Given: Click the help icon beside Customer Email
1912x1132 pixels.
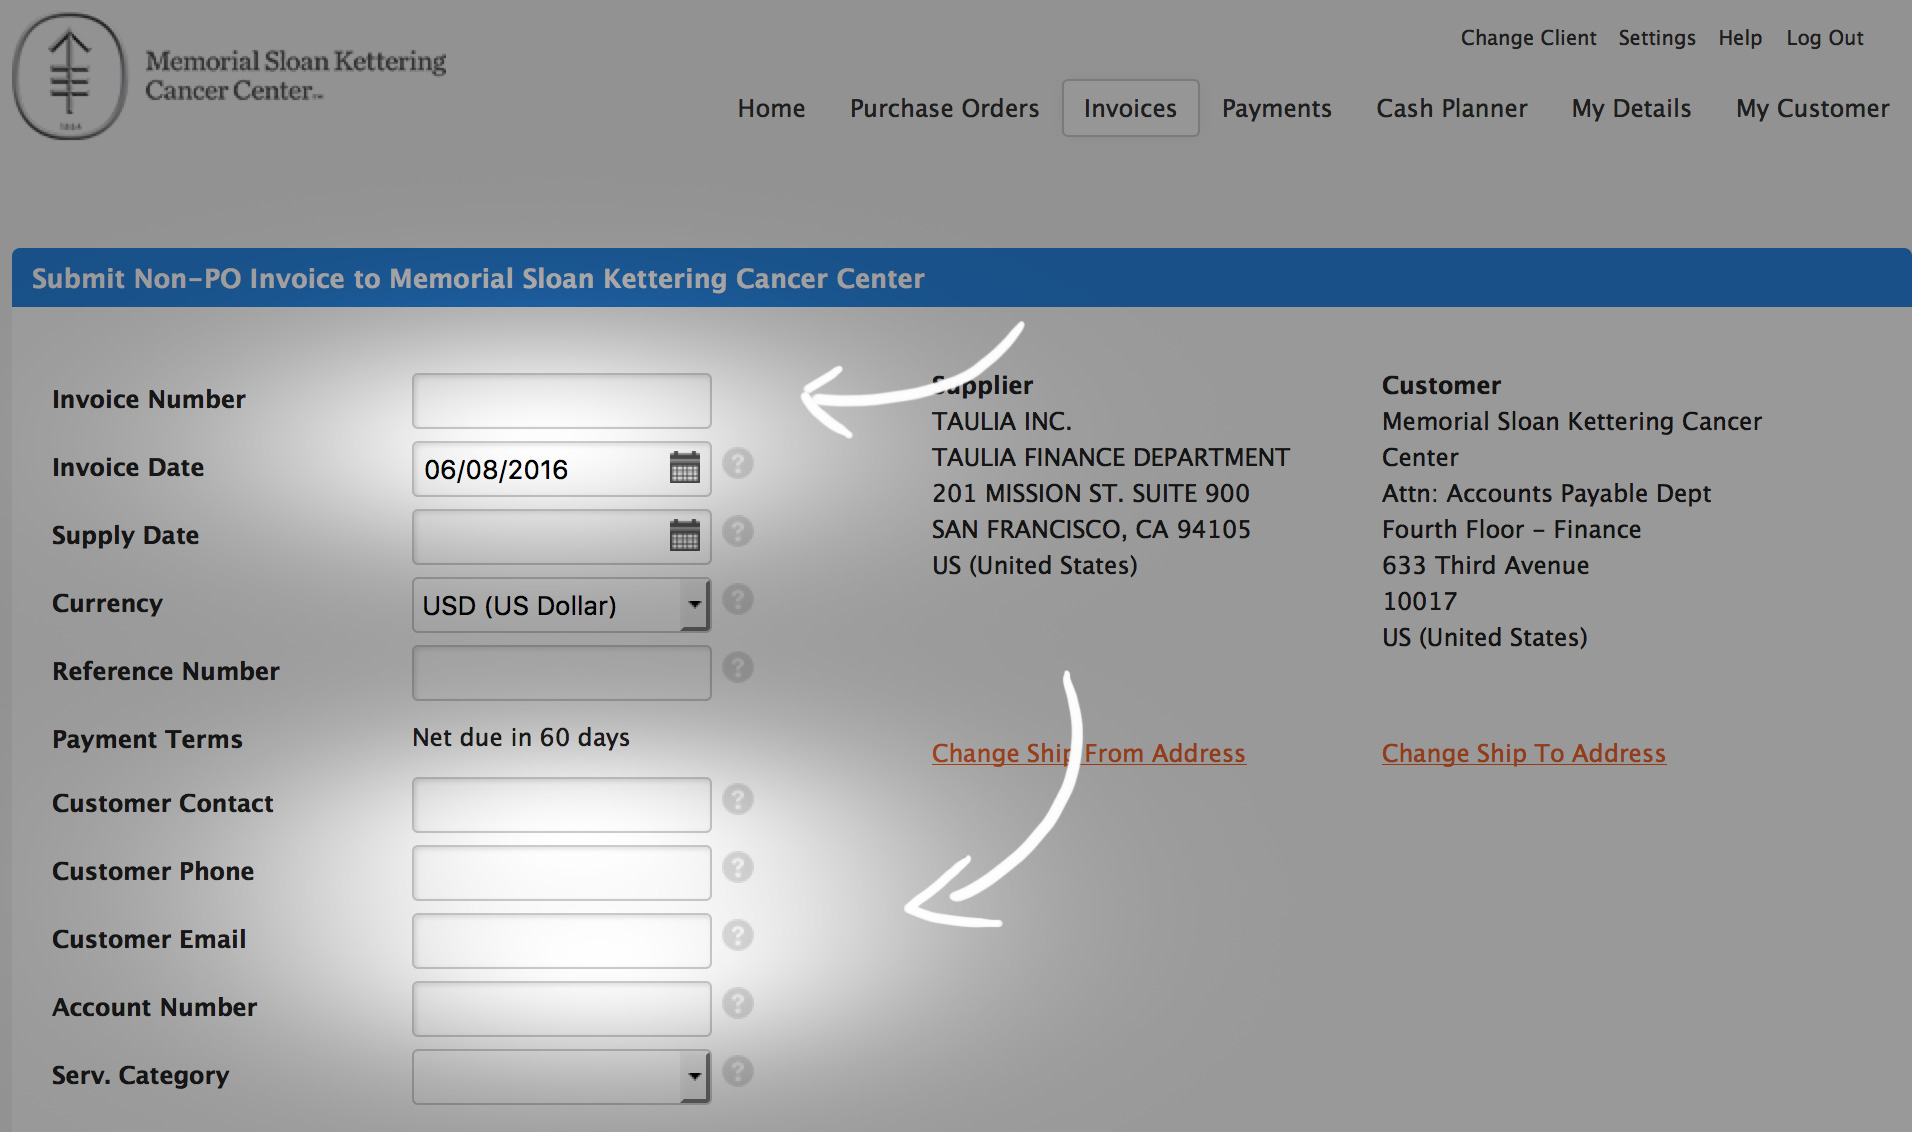Looking at the screenshot, I should (x=738, y=936).
